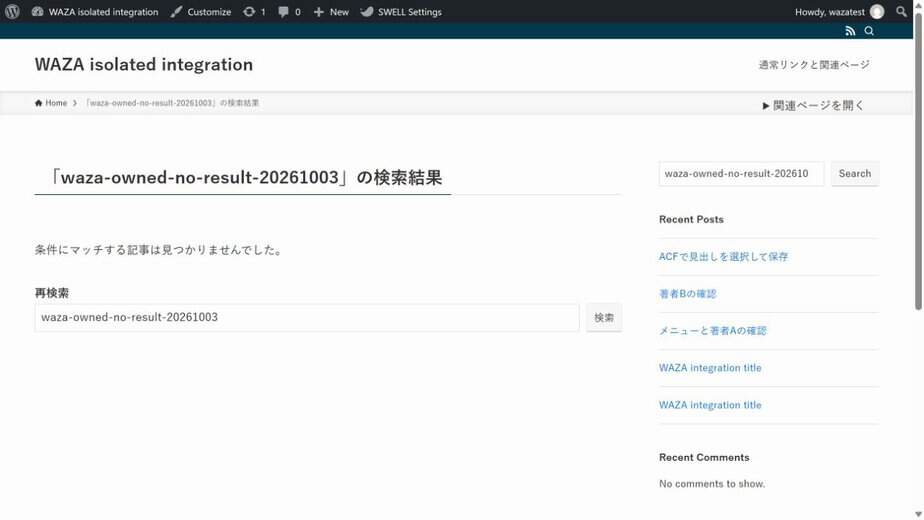Open recent post メニューと著者Aの確認
Image resolution: width=924 pixels, height=520 pixels.
(712, 331)
